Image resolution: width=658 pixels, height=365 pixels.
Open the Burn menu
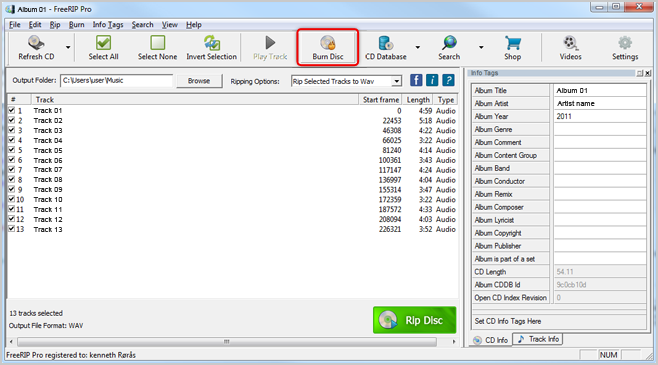[76, 25]
